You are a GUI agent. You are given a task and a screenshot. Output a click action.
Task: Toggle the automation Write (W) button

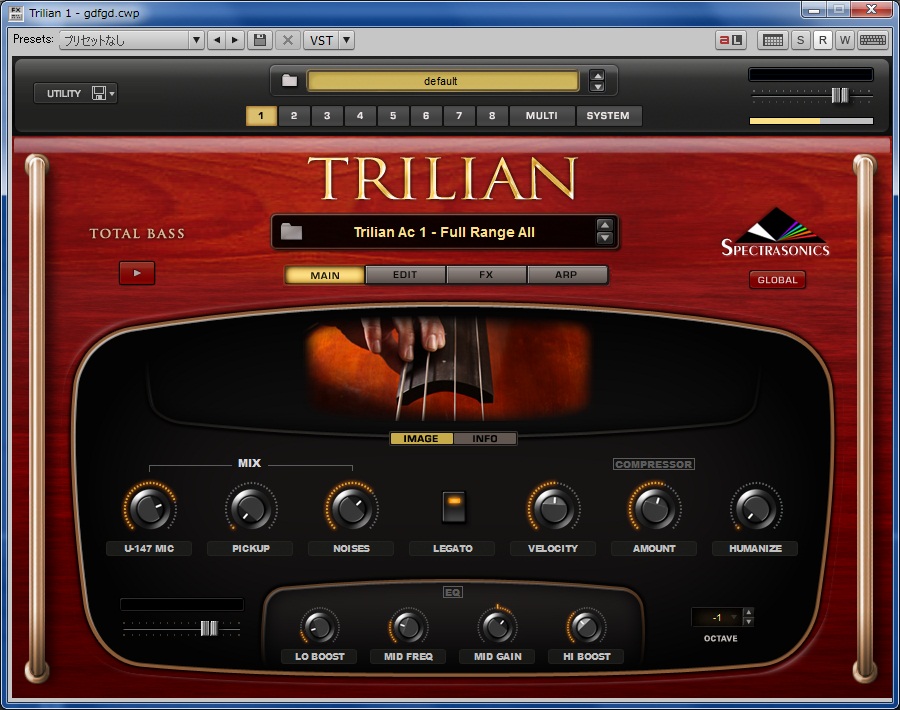(x=844, y=40)
